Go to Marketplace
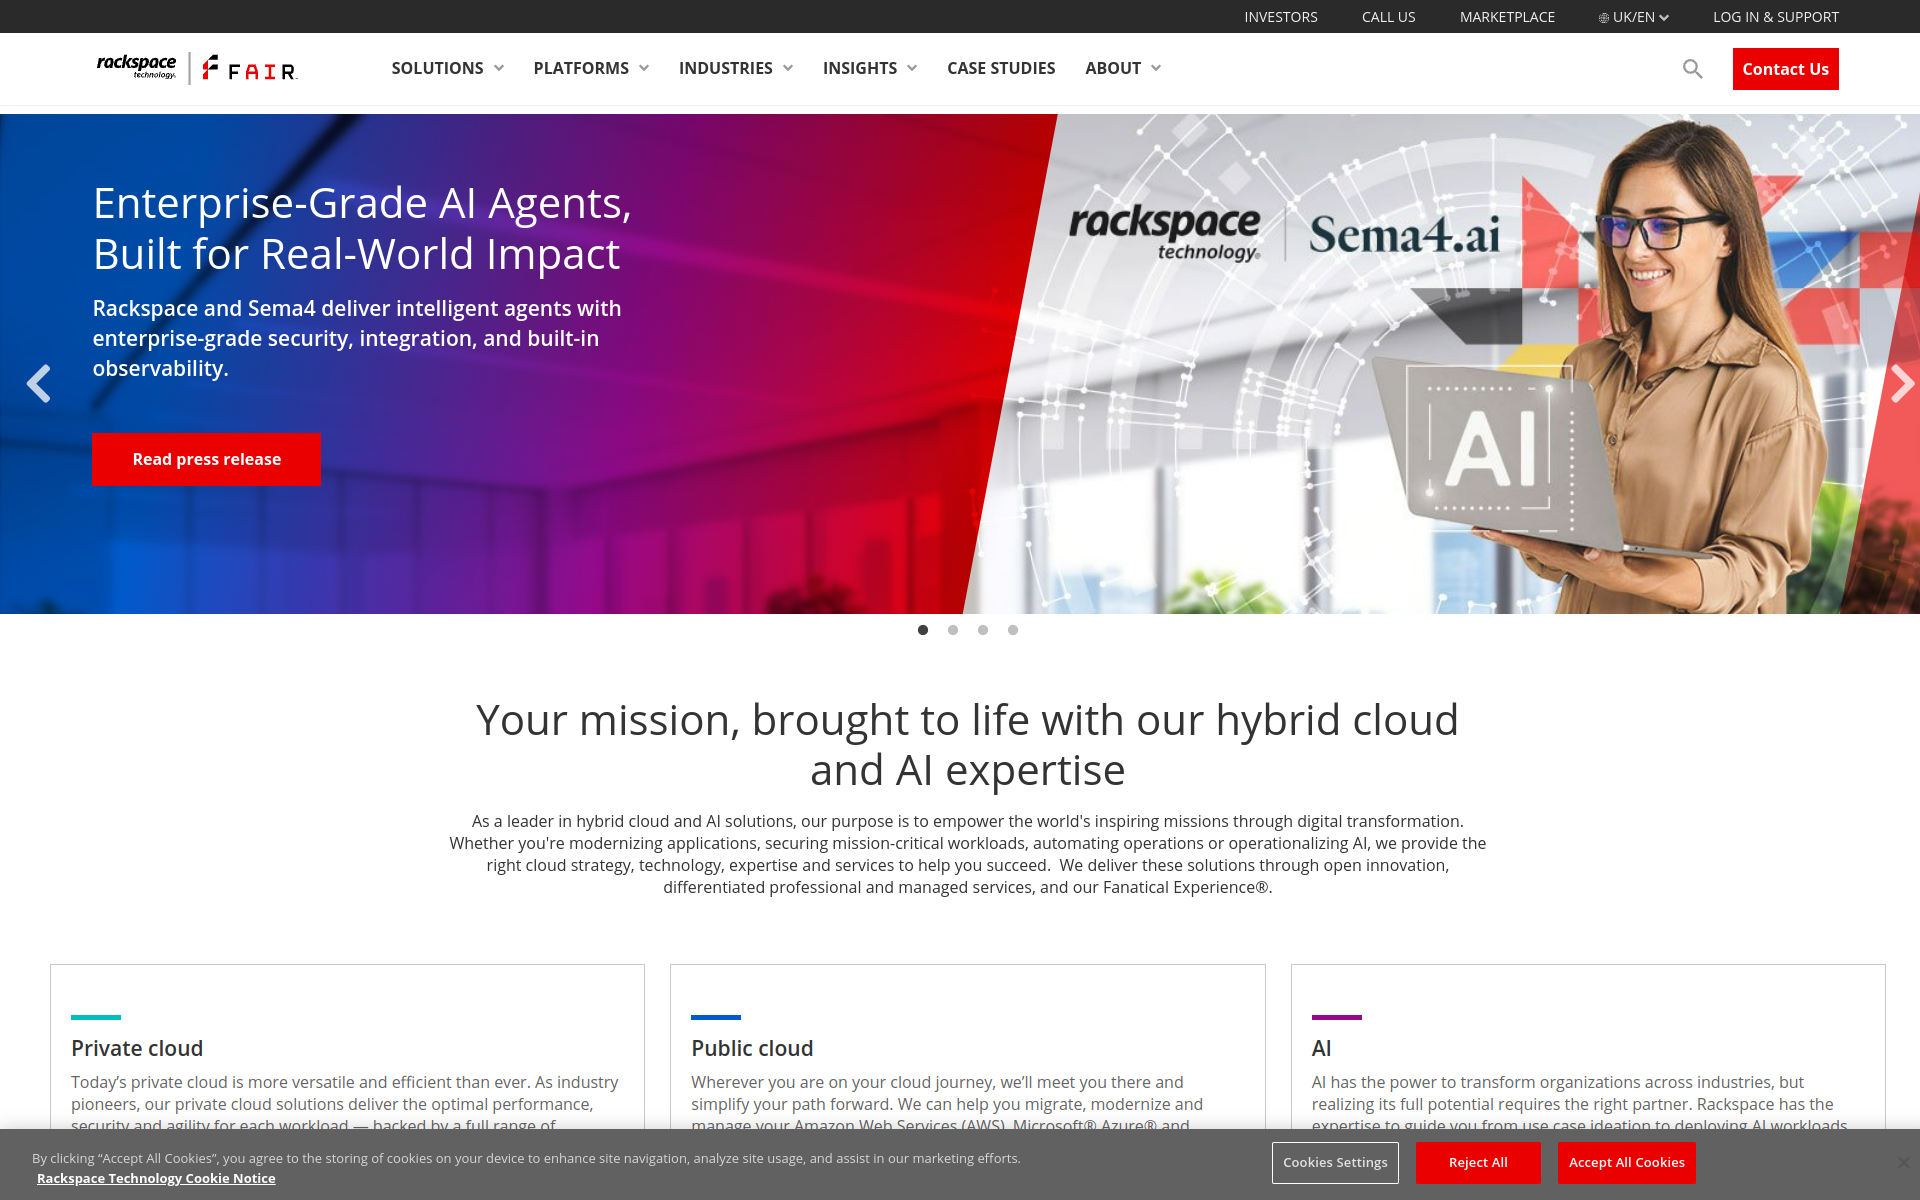The width and height of the screenshot is (1920, 1200). (1507, 17)
